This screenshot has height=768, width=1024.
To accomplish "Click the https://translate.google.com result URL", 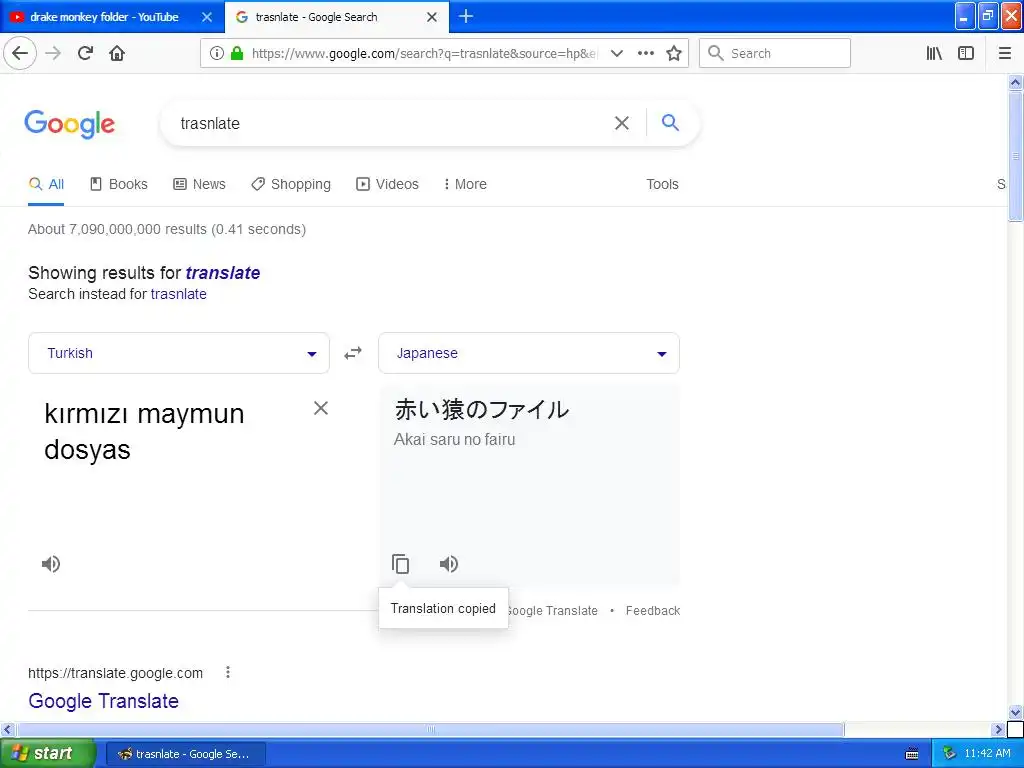I will coord(115,673).
